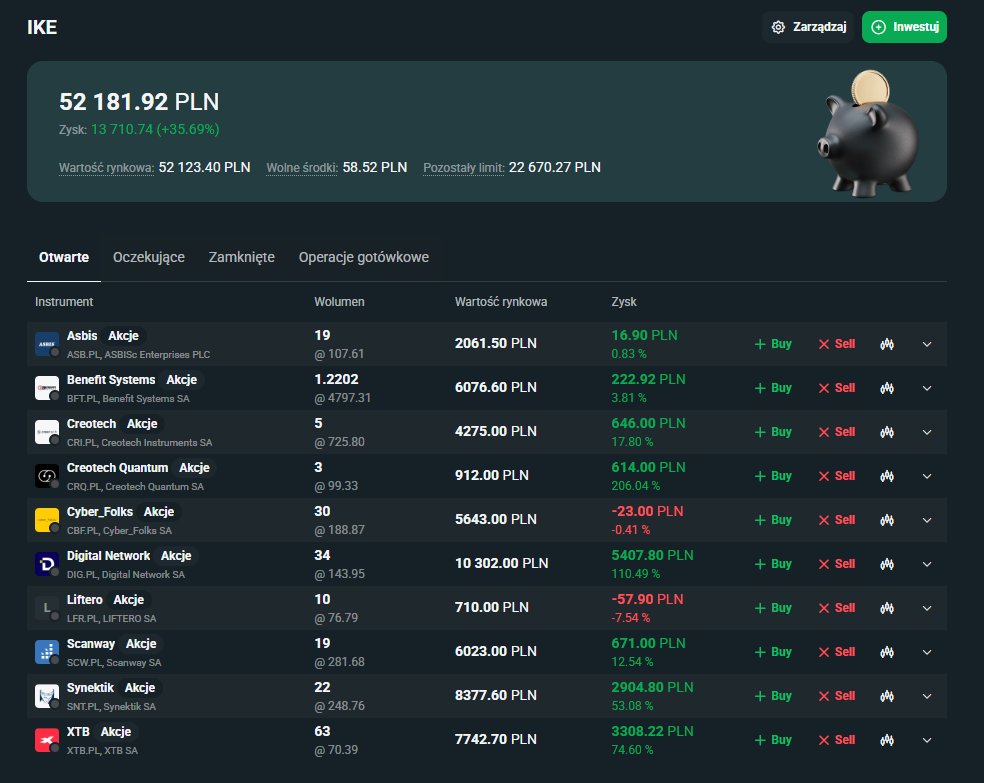Click the Zarządzaj button

pyautogui.click(x=808, y=27)
